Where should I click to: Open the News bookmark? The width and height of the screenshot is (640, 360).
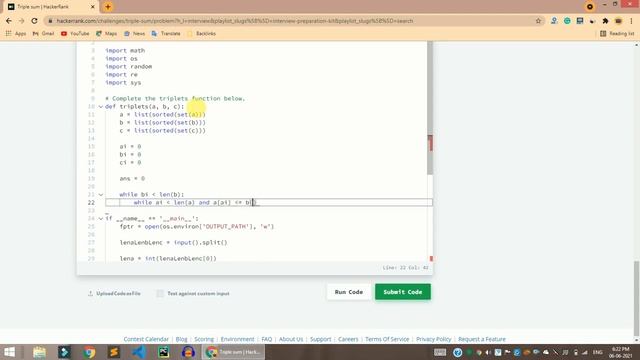tap(134, 33)
